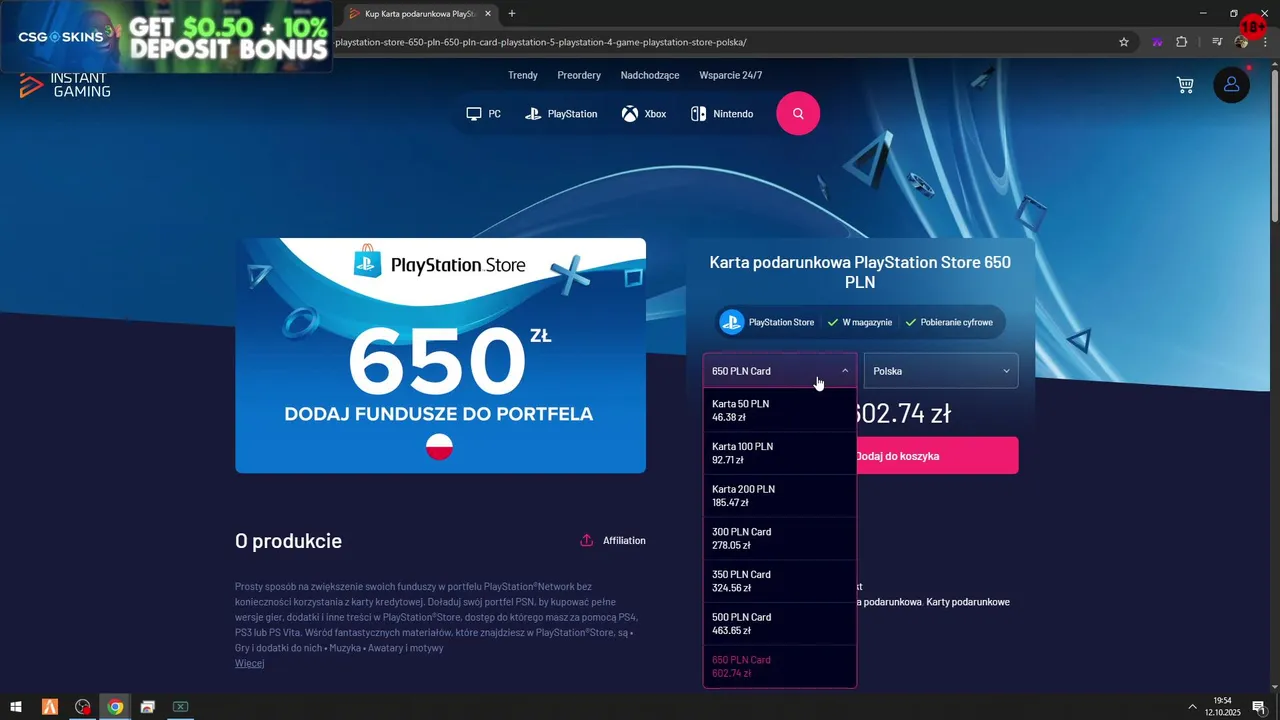This screenshot has height=720, width=1280.
Task: Switch to OBS Studio in taskbar
Action: pyautogui.click(x=83, y=707)
